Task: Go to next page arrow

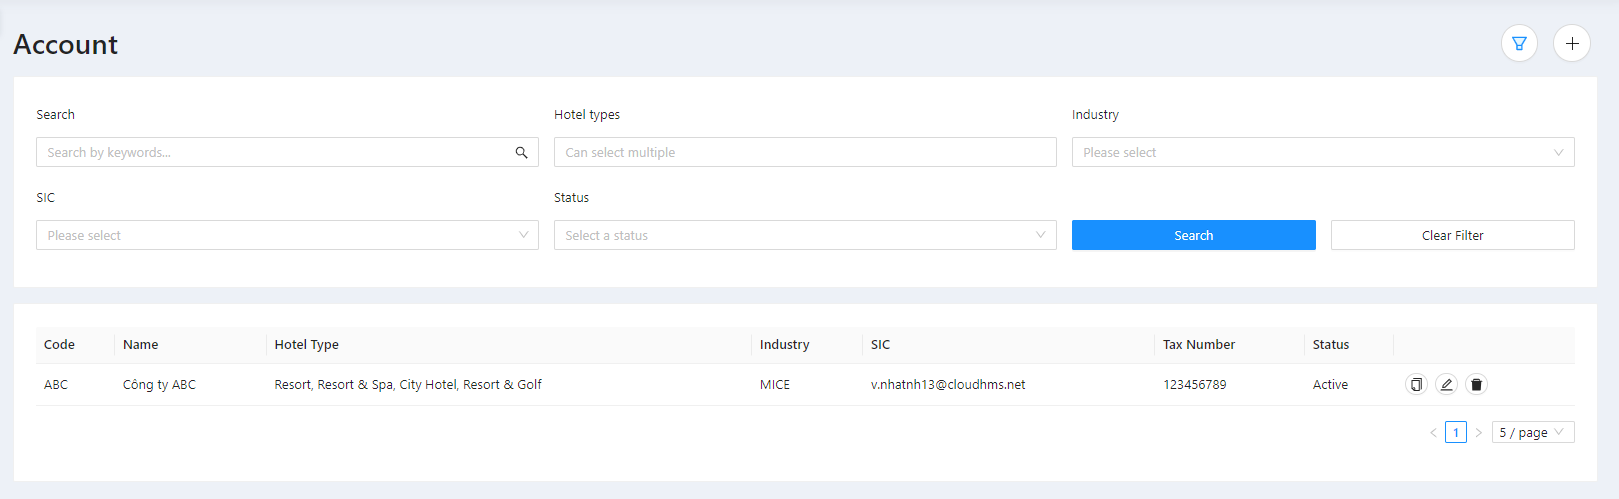Action: click(1479, 433)
